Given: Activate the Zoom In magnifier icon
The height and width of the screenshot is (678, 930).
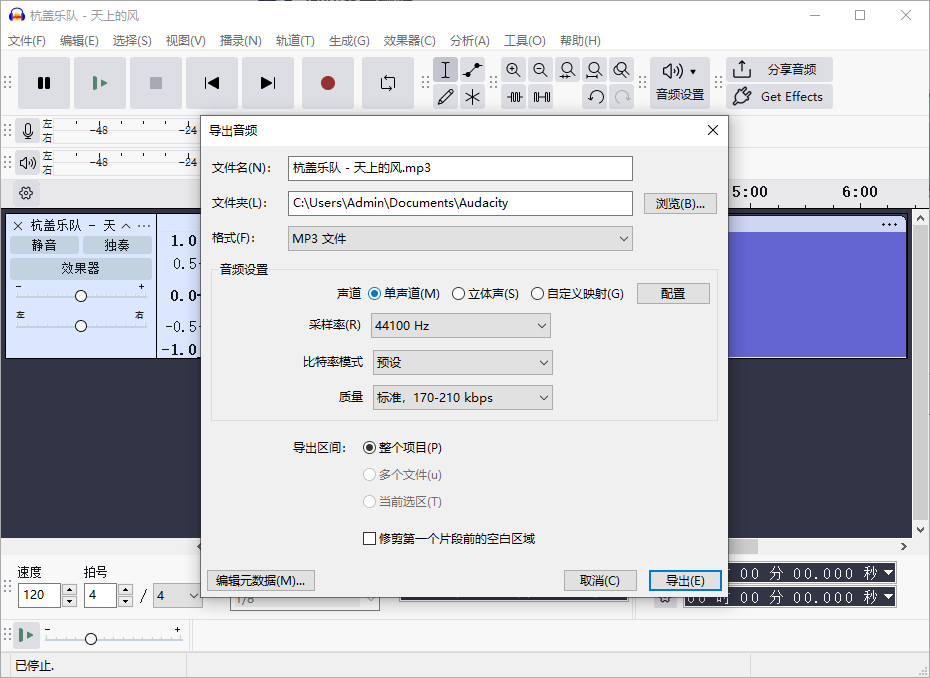Looking at the screenshot, I should (513, 70).
